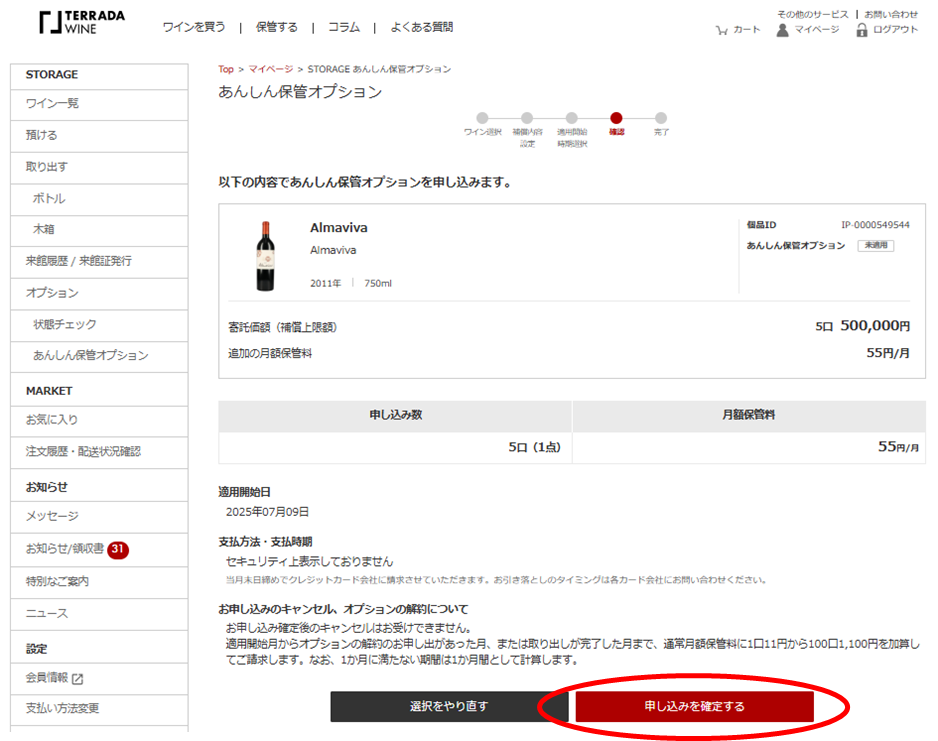Click その他のサービス link
Image resolution: width=938 pixels, height=741 pixels.
[x=812, y=14]
